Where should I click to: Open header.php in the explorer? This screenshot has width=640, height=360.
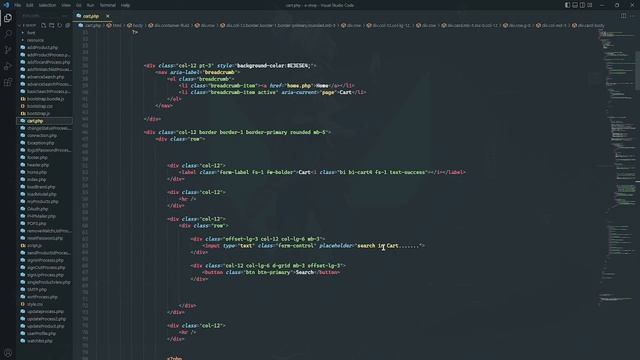38,165
